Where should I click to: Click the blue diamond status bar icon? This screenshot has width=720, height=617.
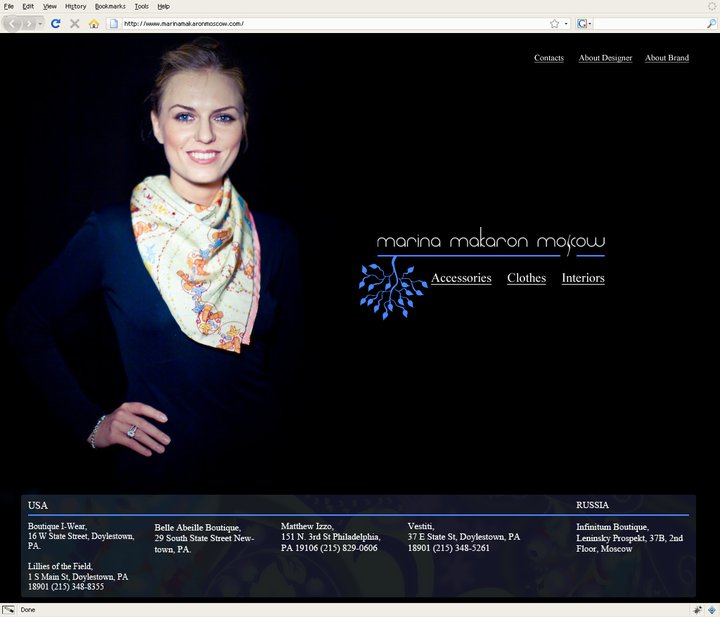tap(712, 610)
